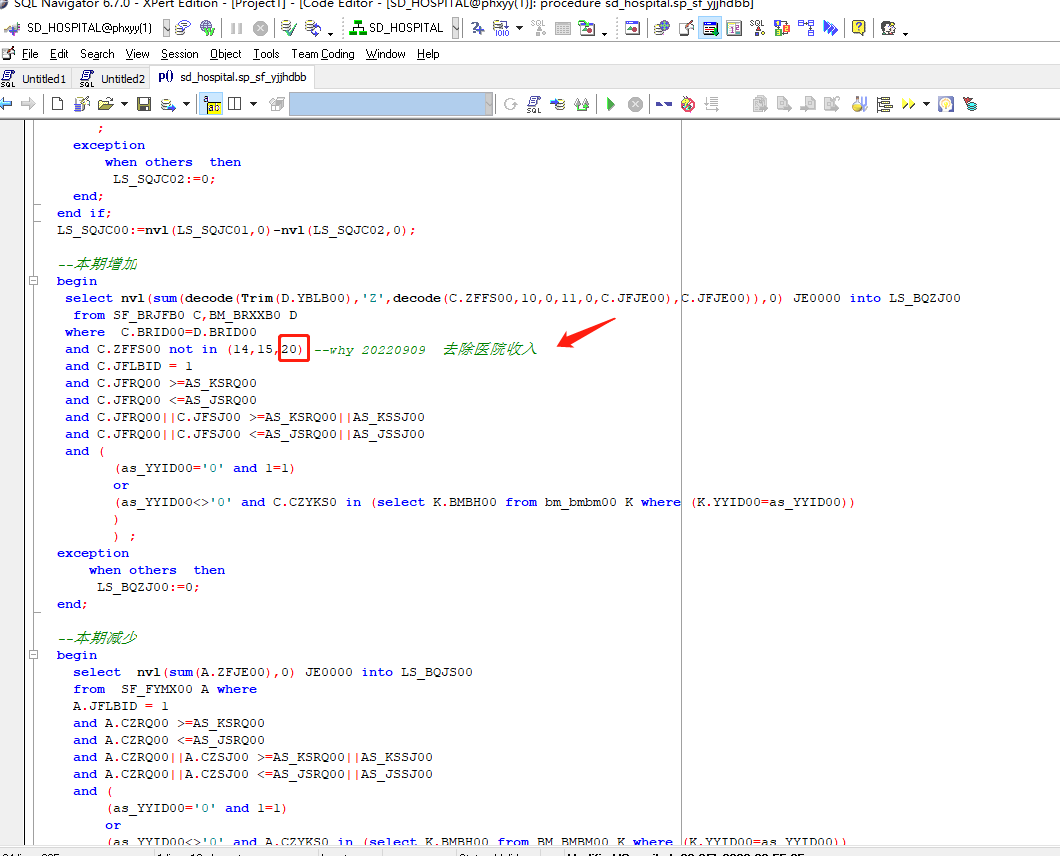This screenshot has width=1060, height=856.
Task: Click the database with 1010 binary icon
Action: [501, 28]
